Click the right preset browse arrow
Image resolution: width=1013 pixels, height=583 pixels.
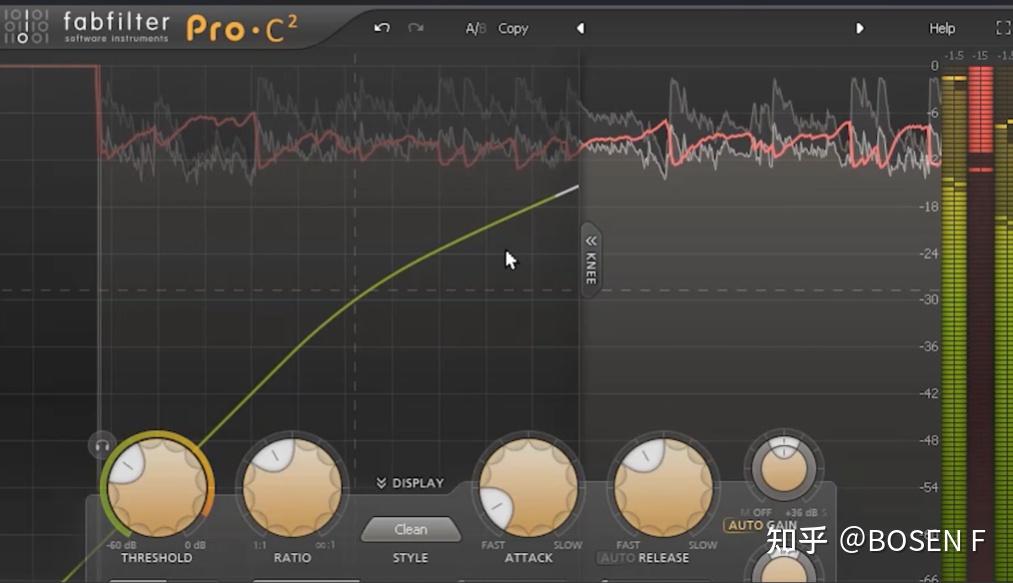click(x=860, y=29)
